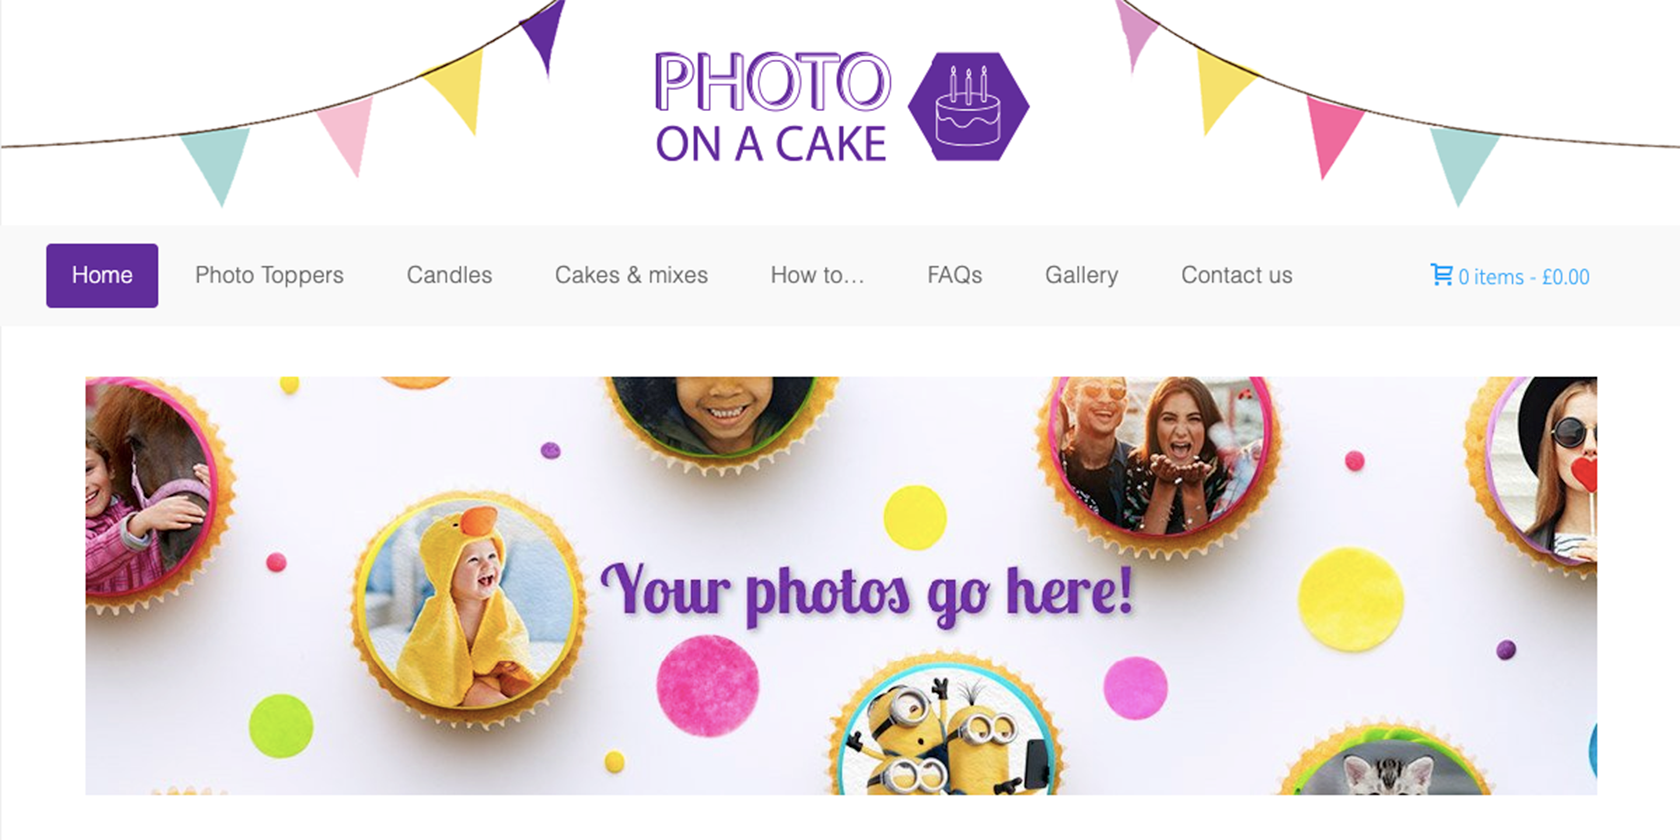The image size is (1680, 840).
Task: Click the 'Your photos go here!' banner text
Action: (867, 593)
